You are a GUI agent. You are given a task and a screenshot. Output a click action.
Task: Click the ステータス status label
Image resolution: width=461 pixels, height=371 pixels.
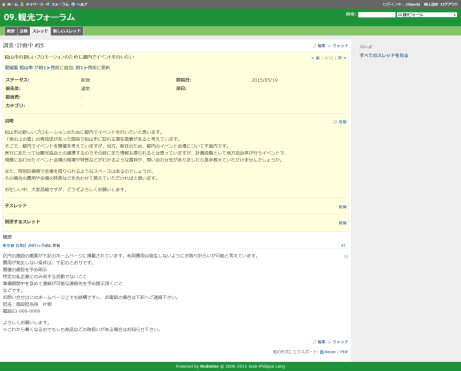pos(17,80)
